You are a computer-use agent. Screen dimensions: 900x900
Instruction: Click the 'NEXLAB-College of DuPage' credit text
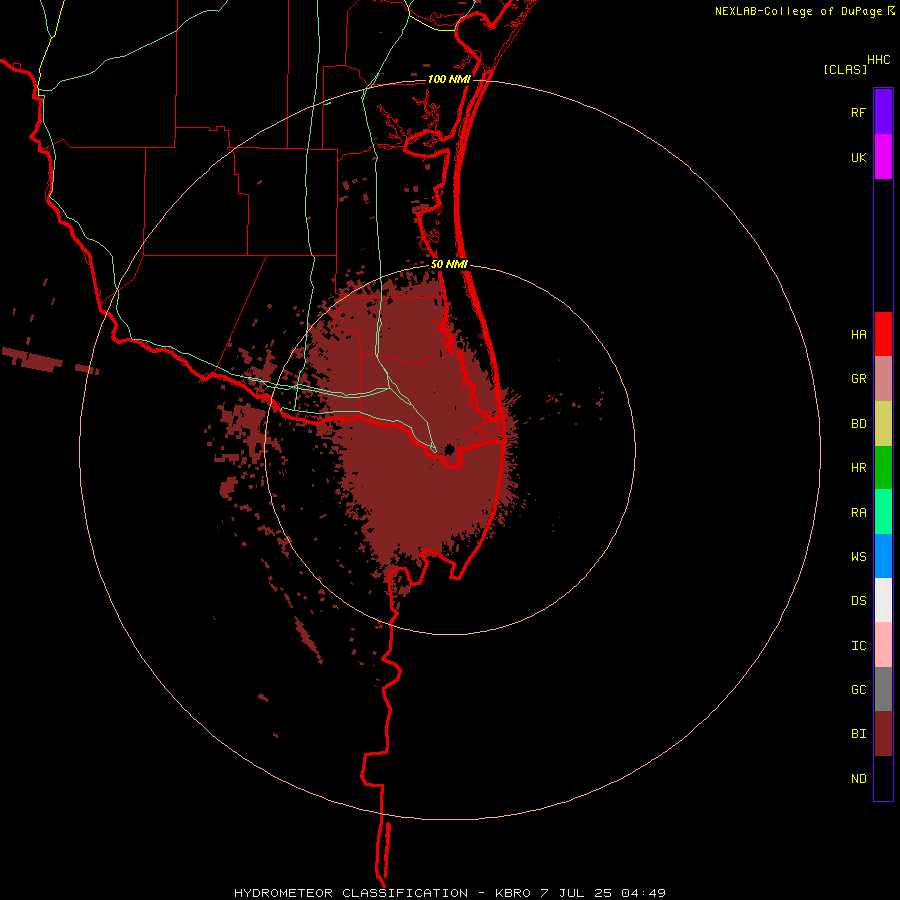pos(798,11)
